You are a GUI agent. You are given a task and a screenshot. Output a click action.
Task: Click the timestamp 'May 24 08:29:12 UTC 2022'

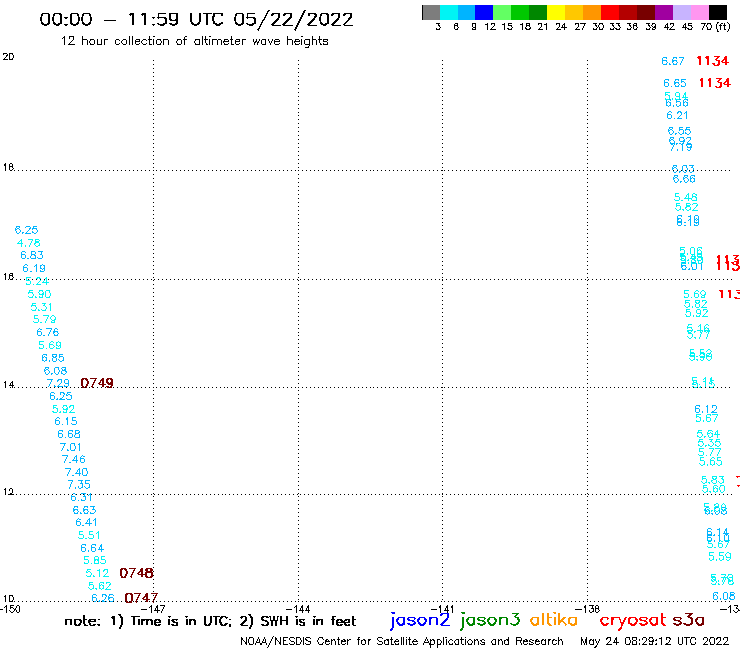tap(655, 641)
